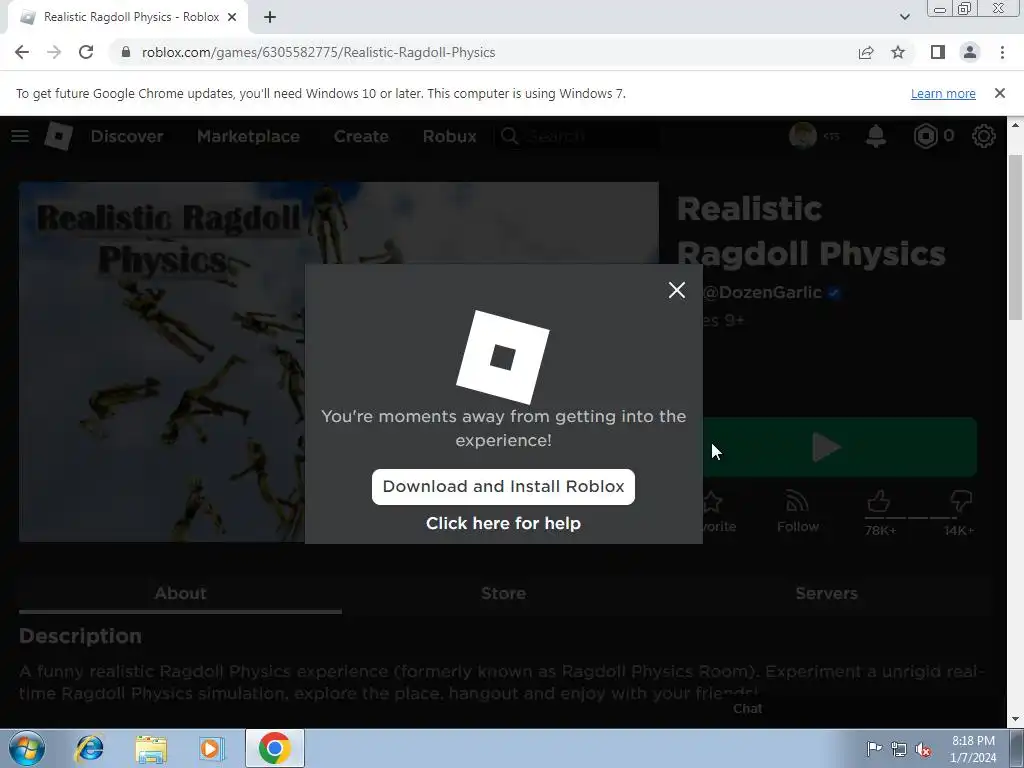Viewport: 1024px width, 768px height.
Task: Open Create in Roblox navbar
Action: (361, 136)
